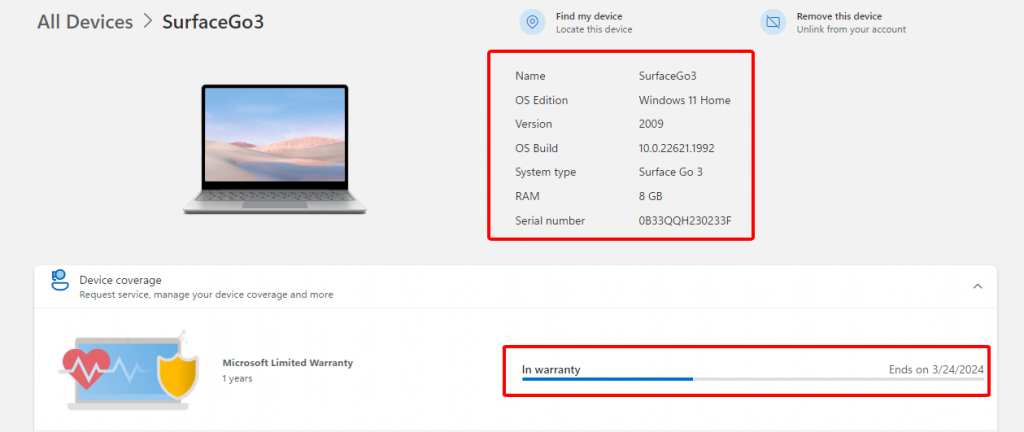Click the Surface laptop device image
Screen dimensions: 1024x432
[274, 149]
